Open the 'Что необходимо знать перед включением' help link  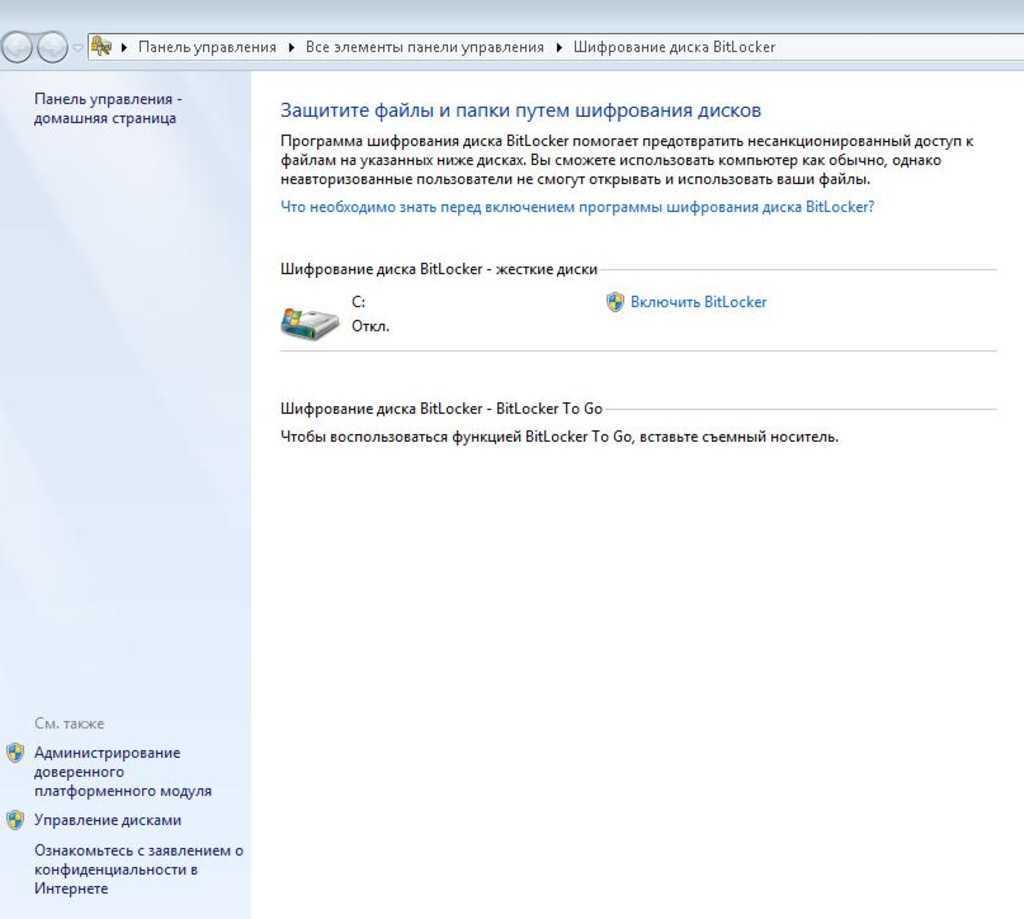pos(577,207)
